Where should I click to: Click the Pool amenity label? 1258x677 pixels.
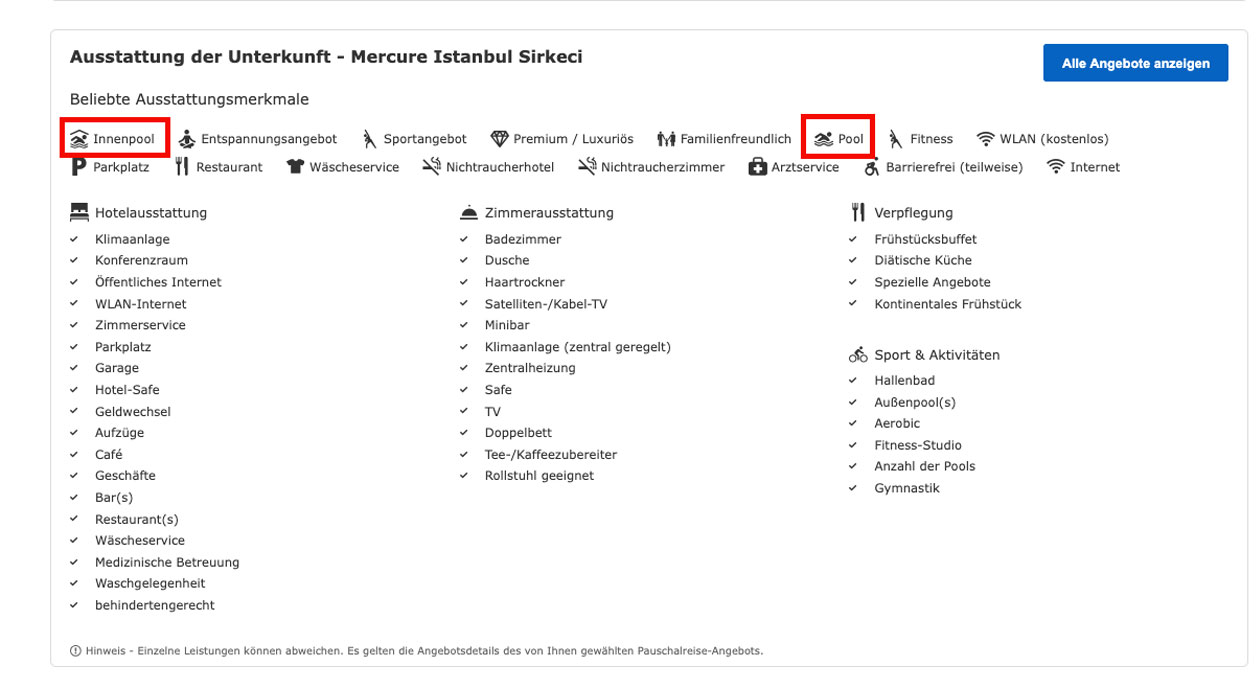[x=851, y=139]
